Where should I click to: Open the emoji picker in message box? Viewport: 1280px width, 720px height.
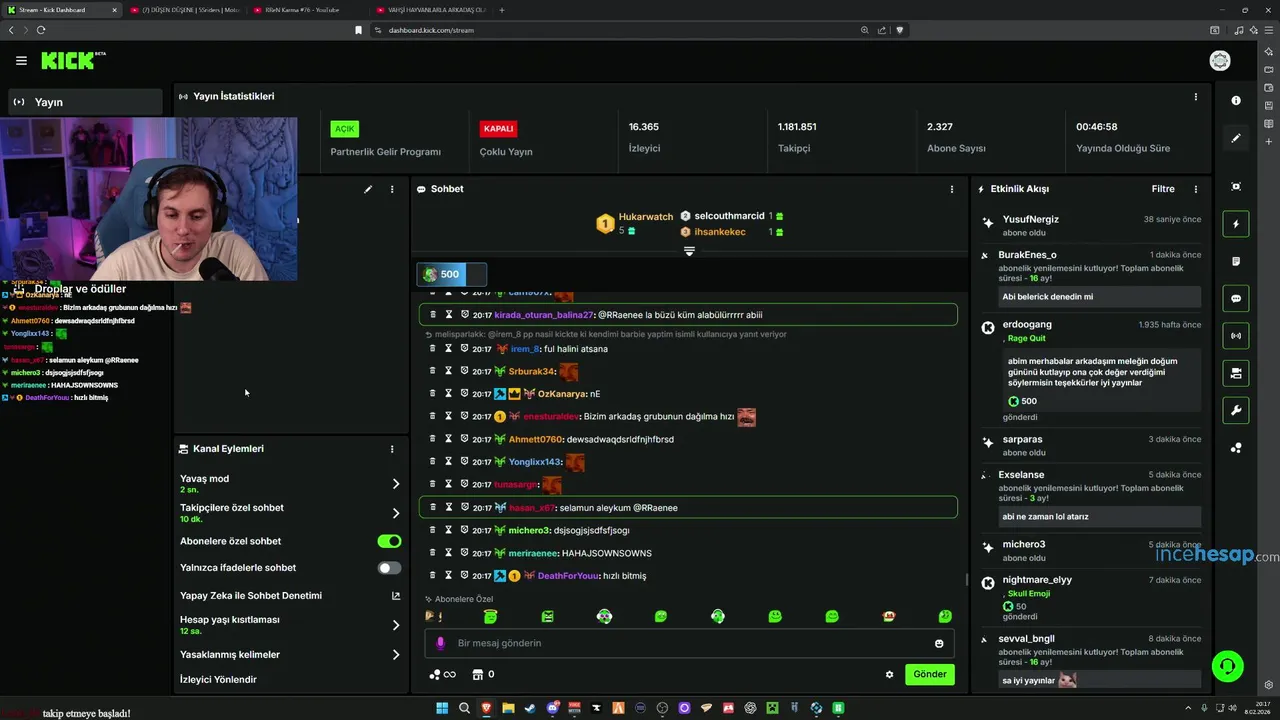pos(939,643)
